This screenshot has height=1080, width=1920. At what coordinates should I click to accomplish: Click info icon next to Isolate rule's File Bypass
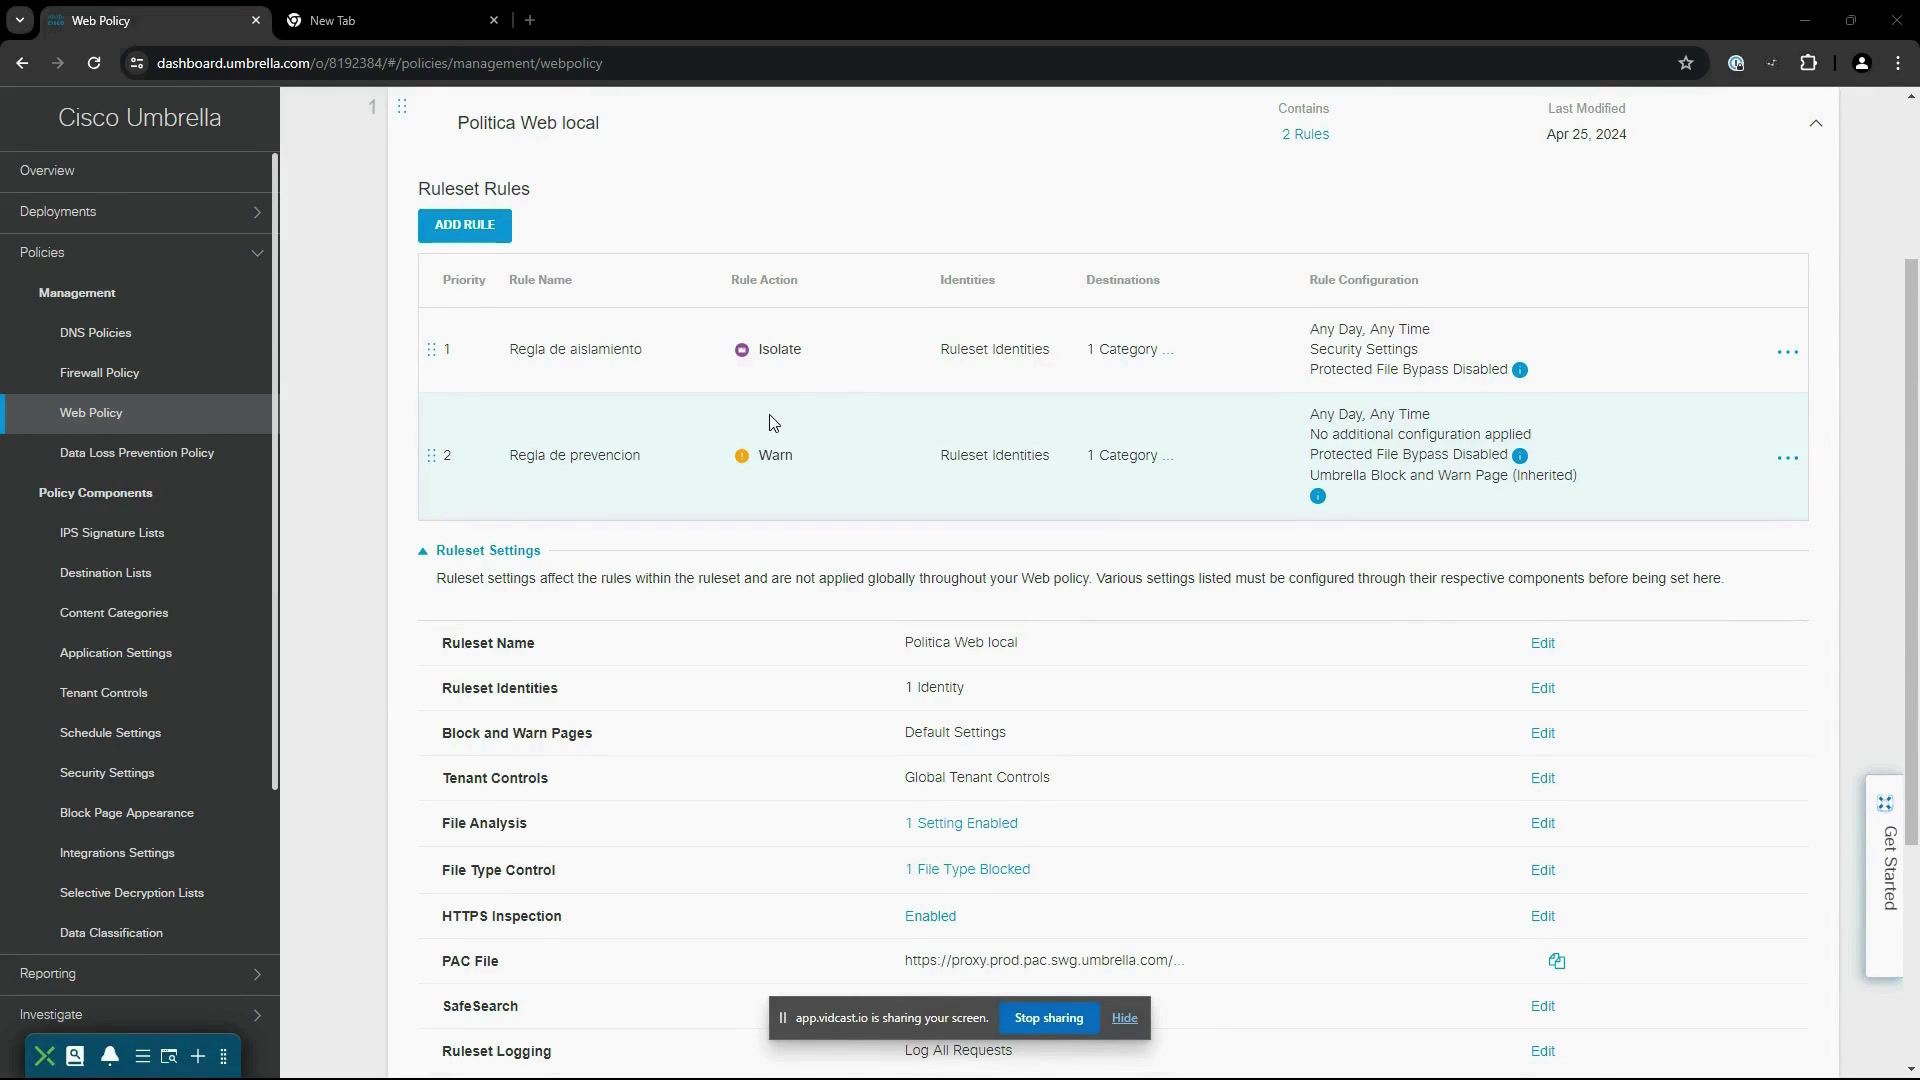click(1520, 370)
